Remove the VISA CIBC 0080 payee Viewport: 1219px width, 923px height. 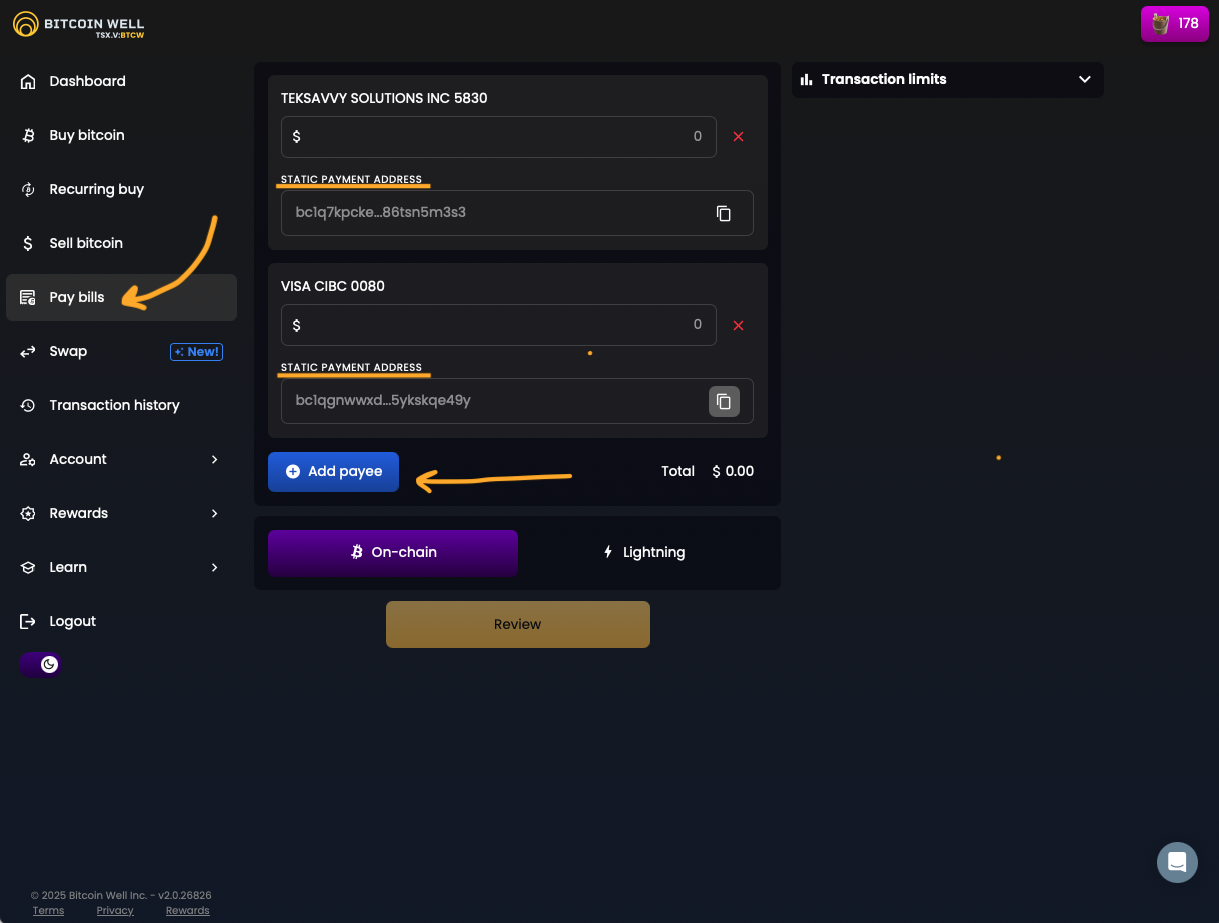[739, 325]
